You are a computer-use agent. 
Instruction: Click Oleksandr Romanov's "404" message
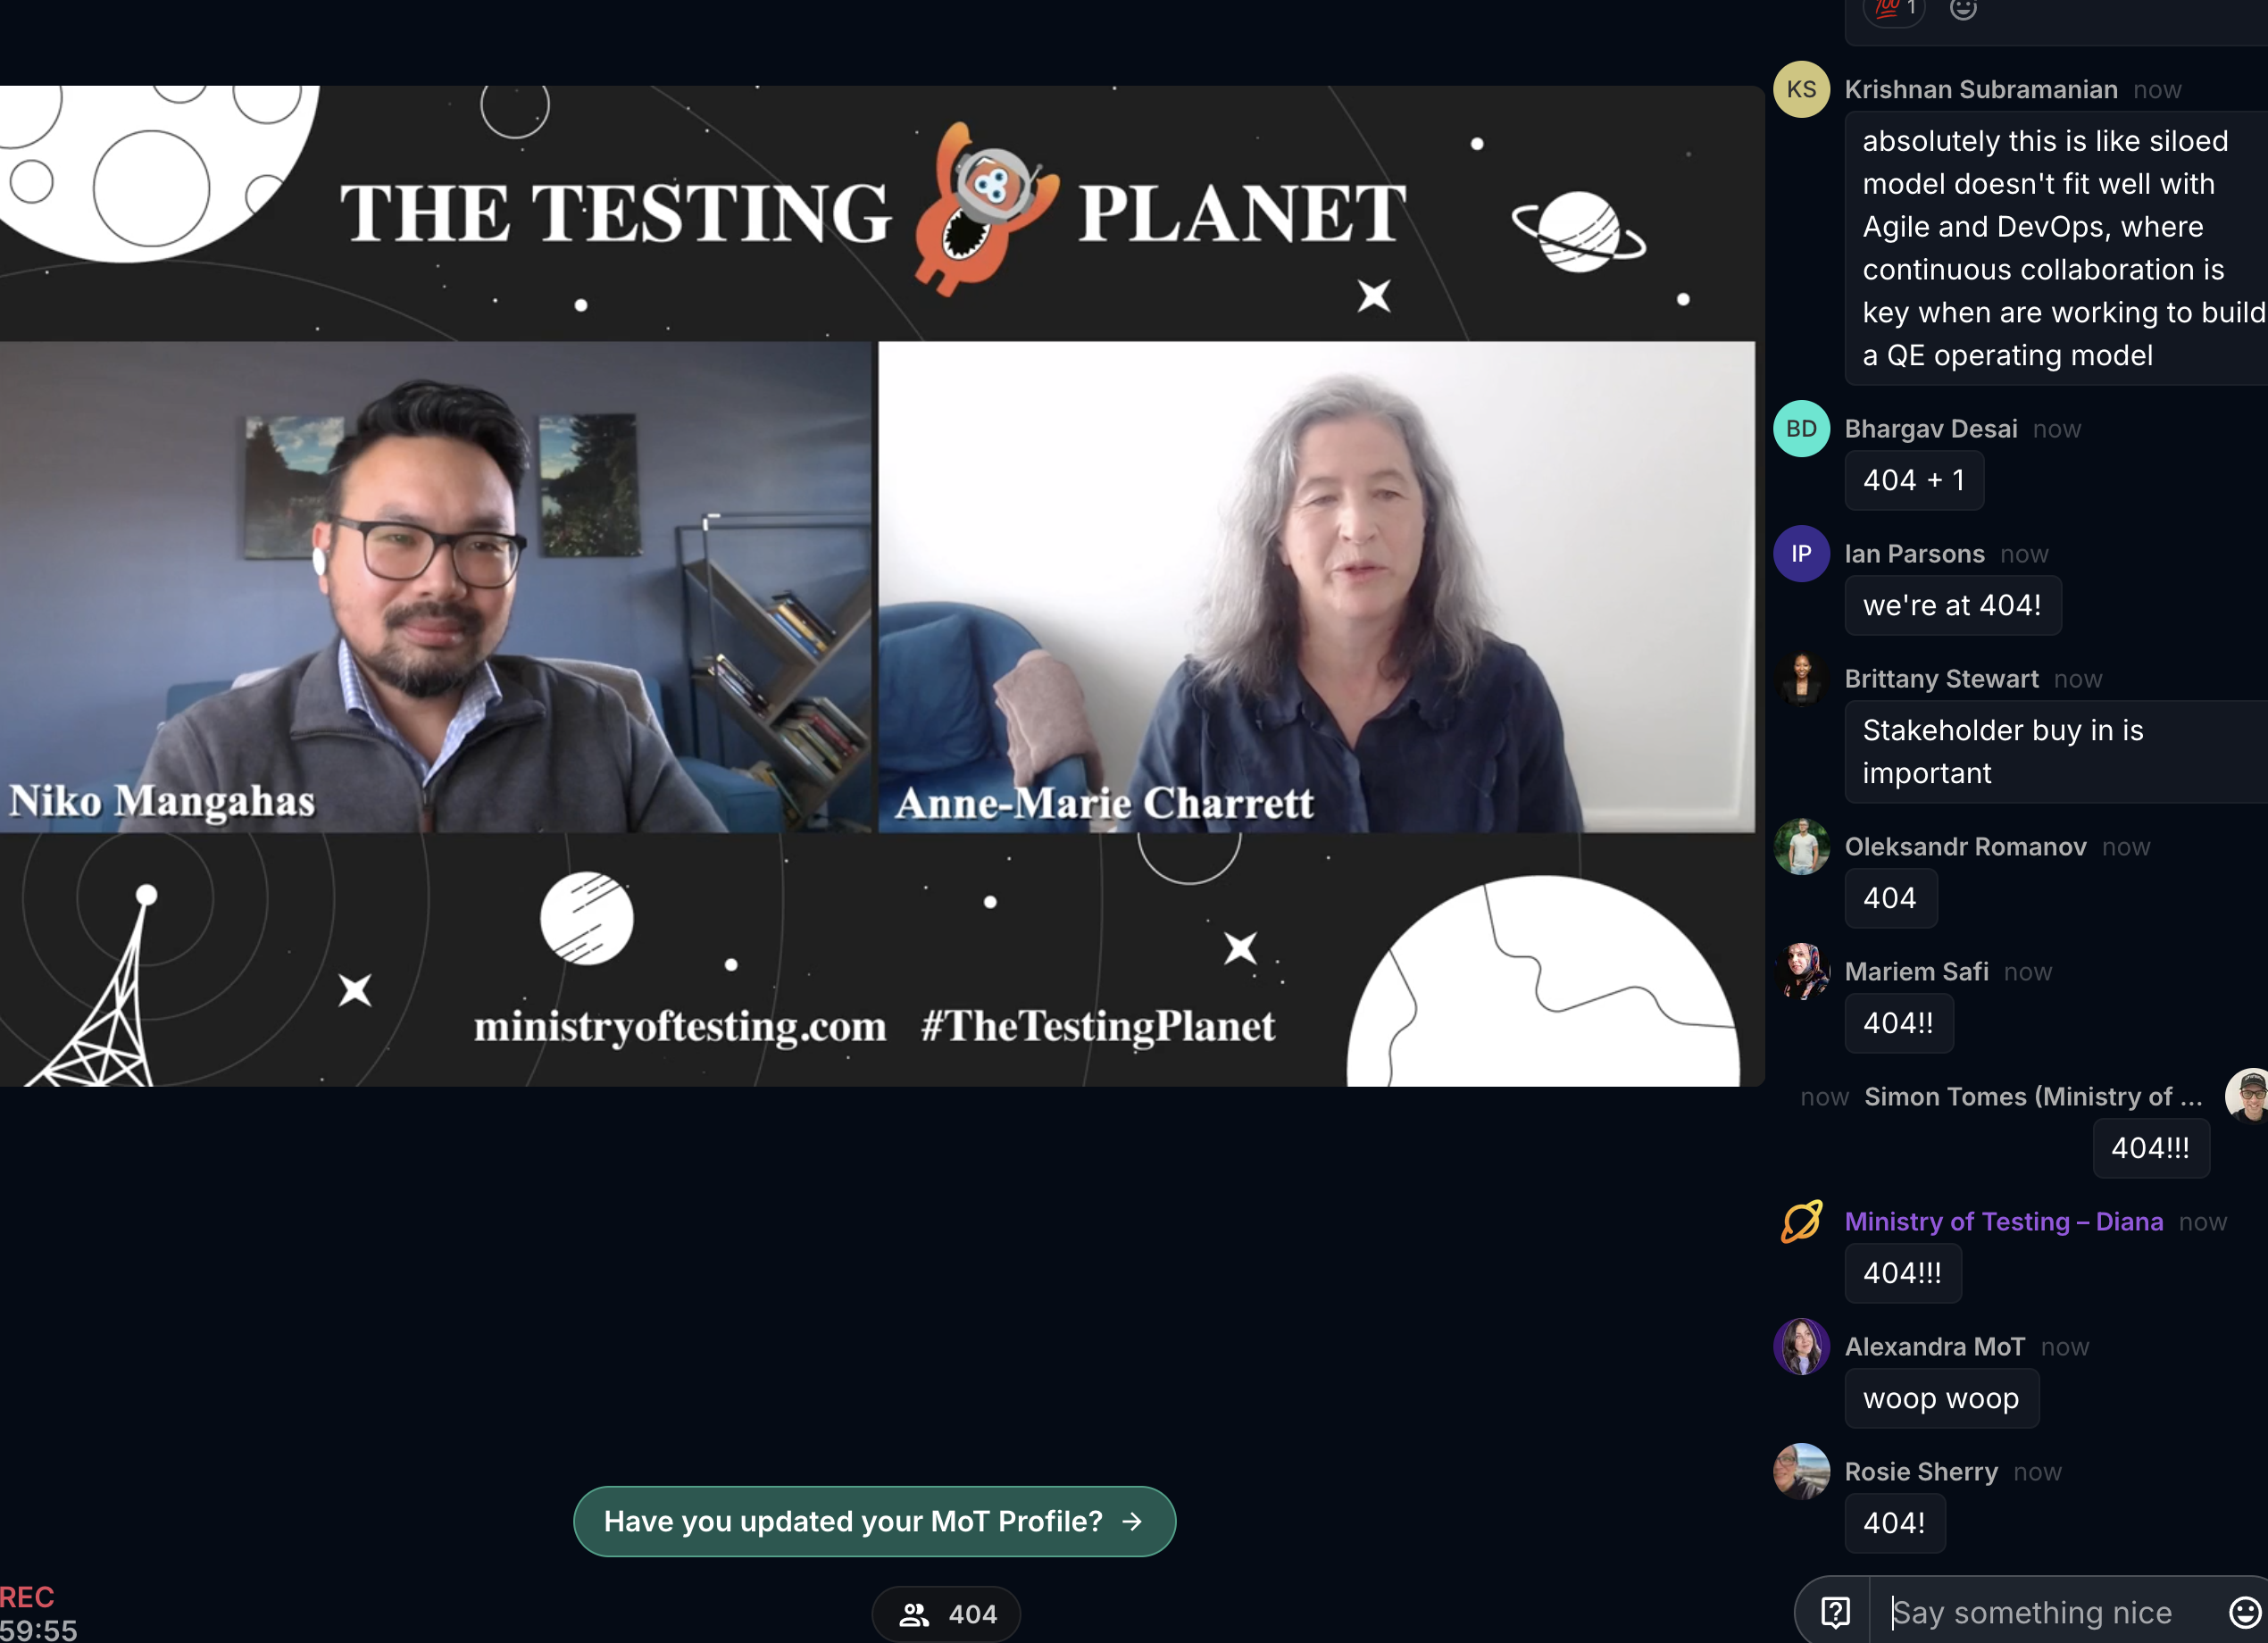[x=1890, y=898]
